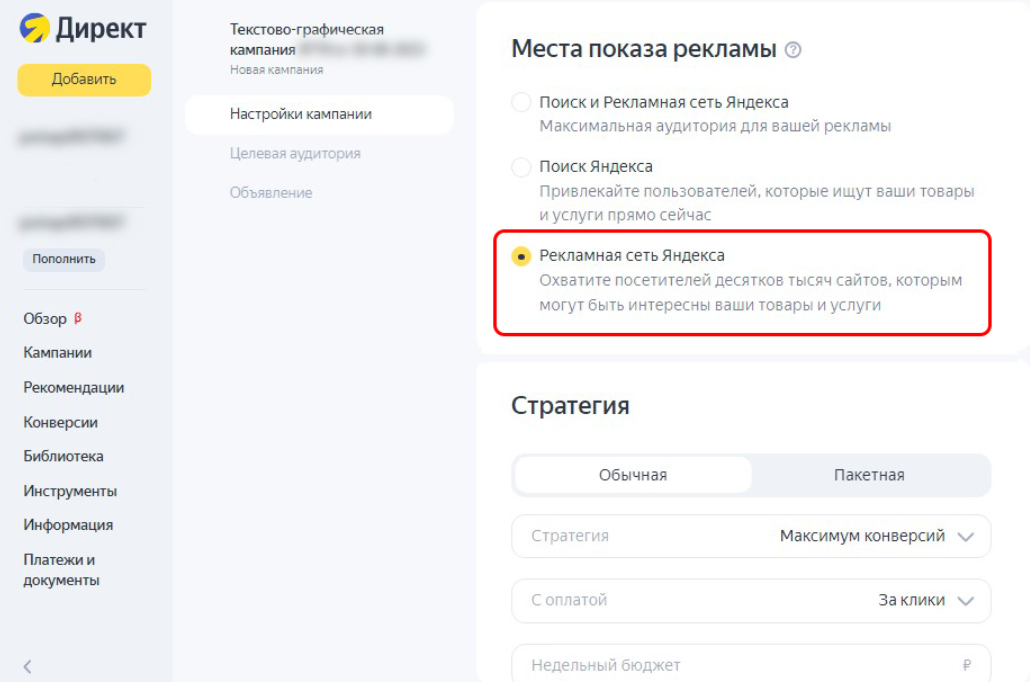Click the Привлекайте пользователей description text
Viewport: 1030px width, 683px height.
(757, 203)
